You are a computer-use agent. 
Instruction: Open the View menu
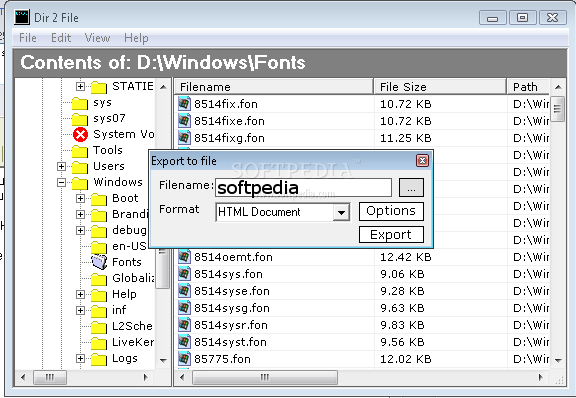pos(97,38)
